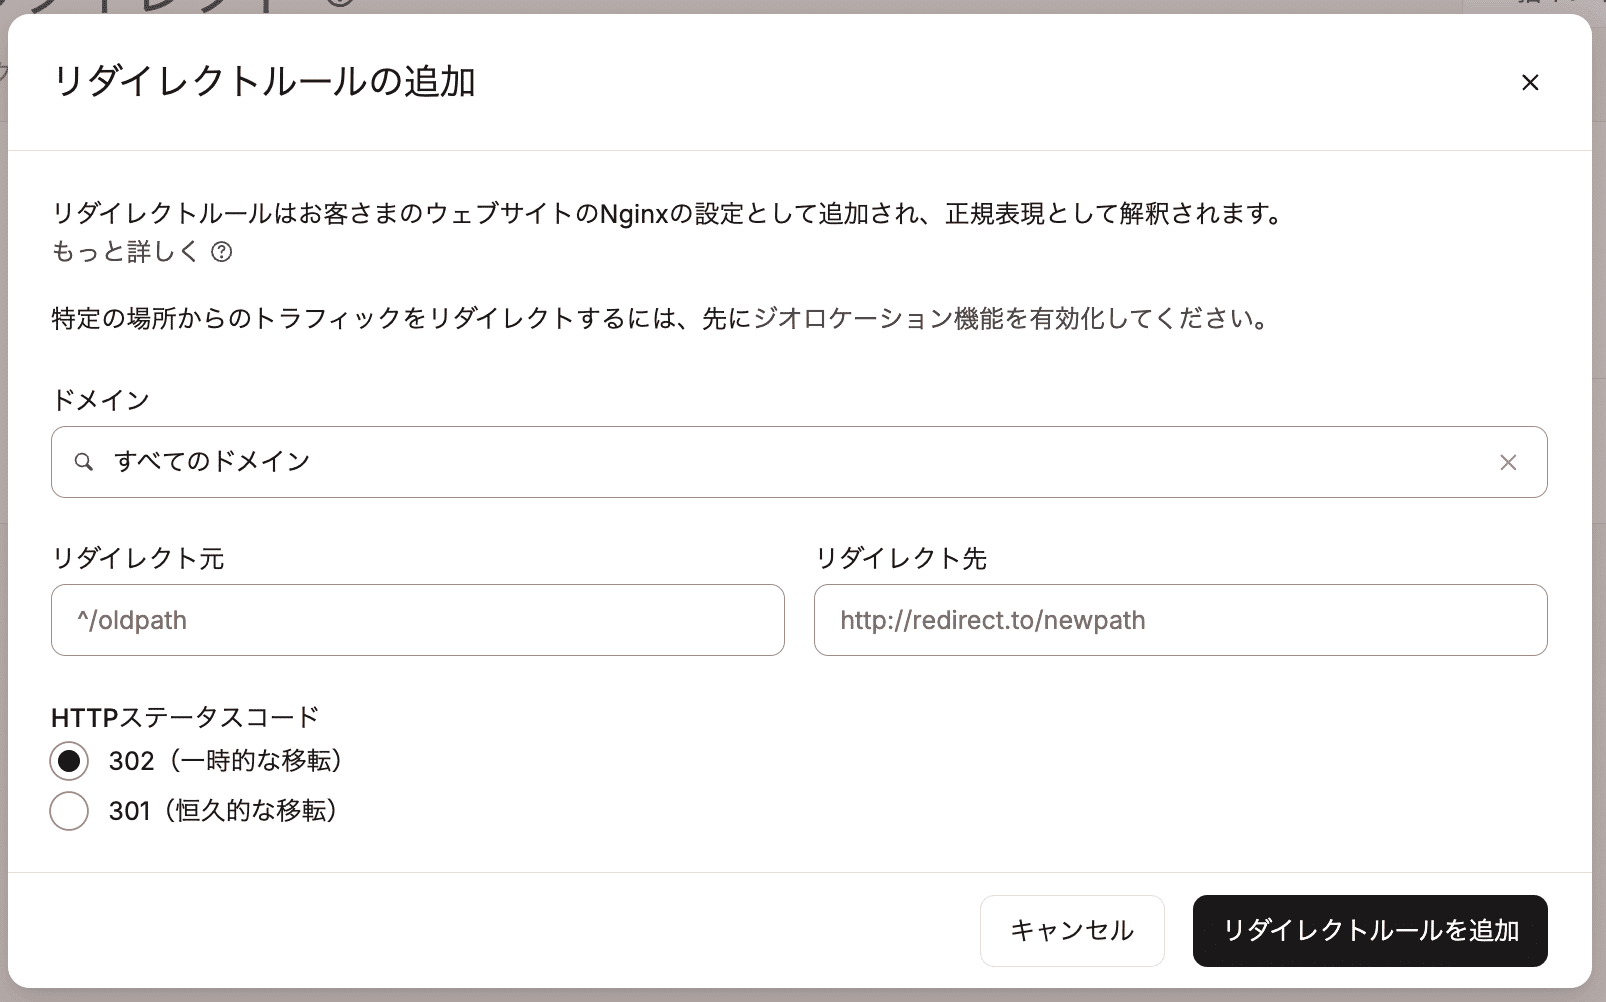Select the 301（恒久的な移転）radio button

point(69,811)
